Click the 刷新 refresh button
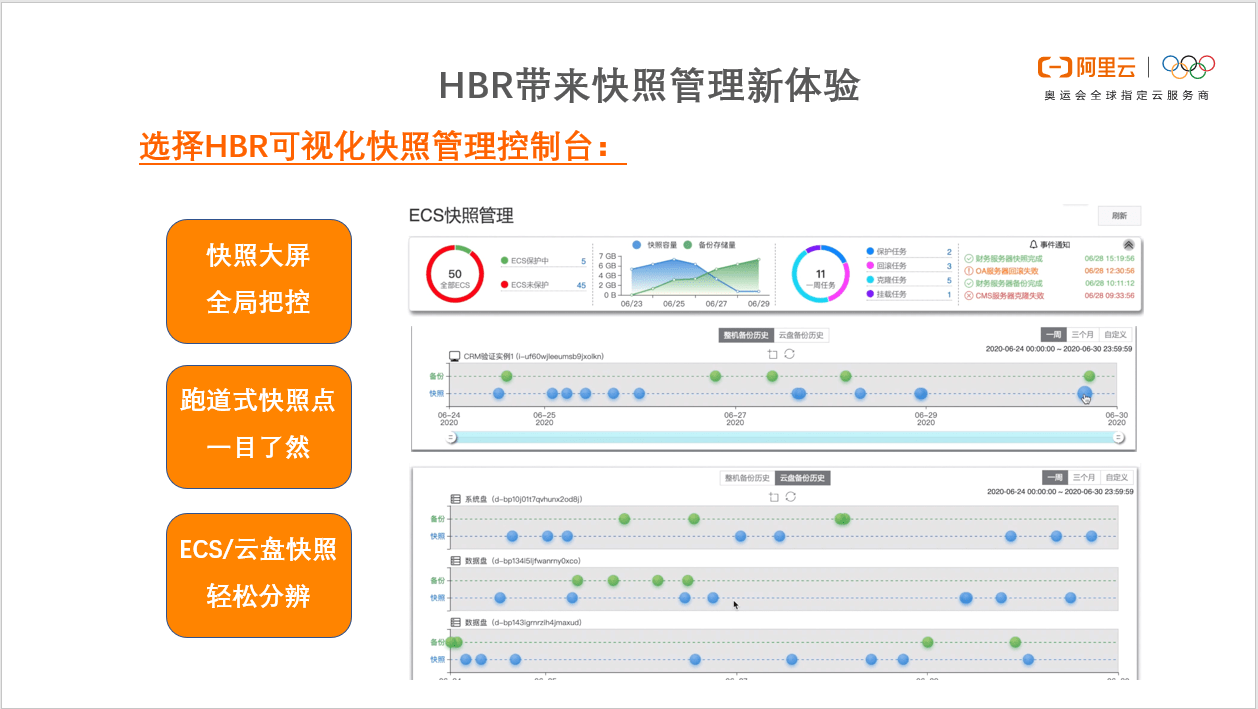The width and height of the screenshot is (1258, 709). tap(1119, 215)
